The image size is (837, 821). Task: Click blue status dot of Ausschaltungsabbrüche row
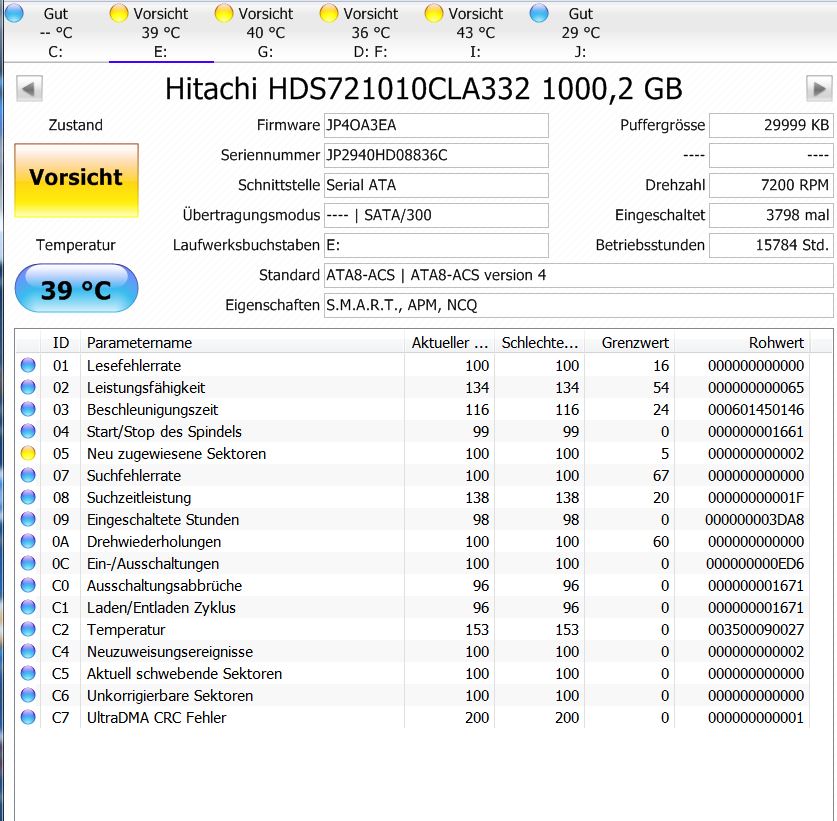point(28,585)
